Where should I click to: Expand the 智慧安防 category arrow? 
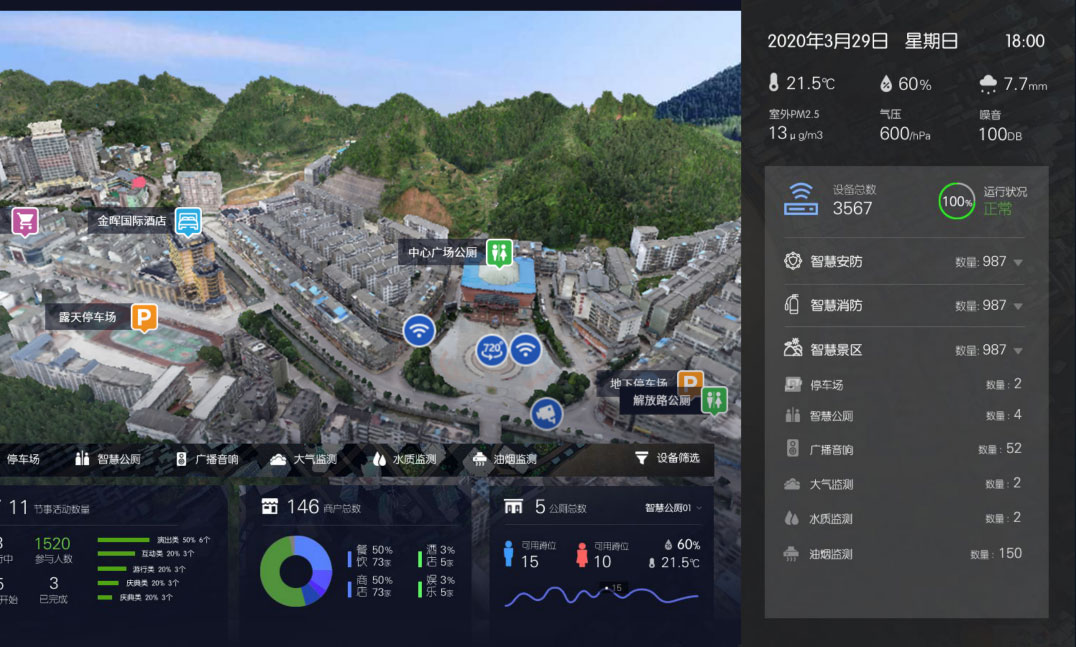pos(1018,262)
